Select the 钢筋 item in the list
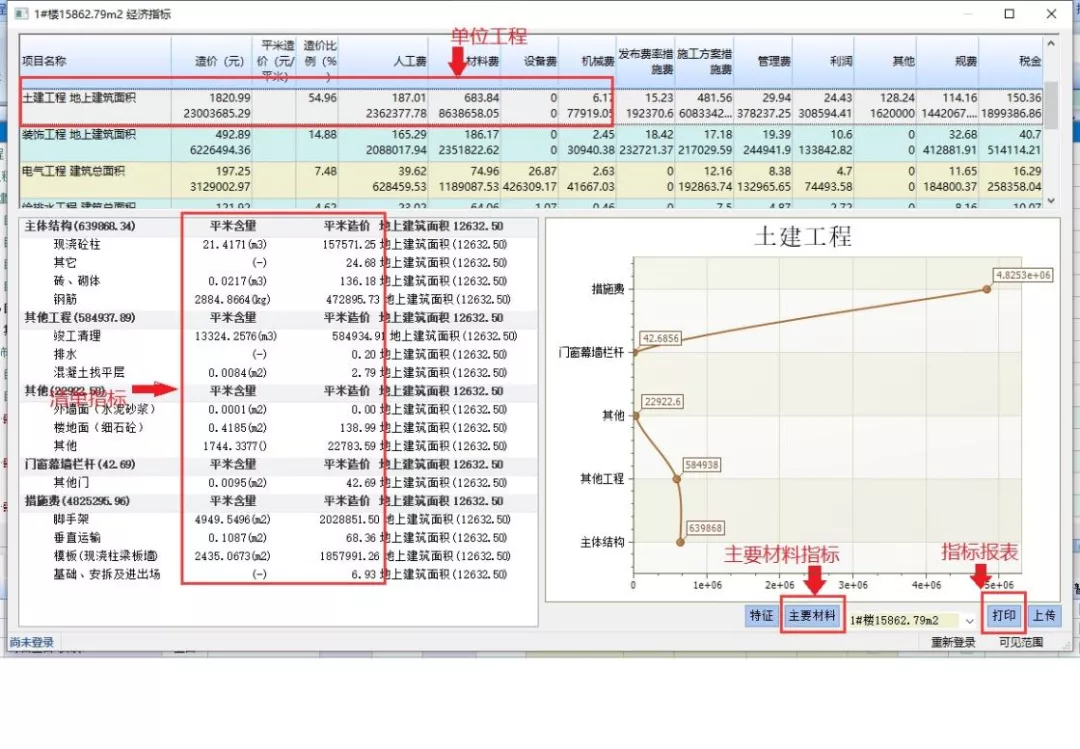The width and height of the screenshot is (1080, 749). click(x=65, y=300)
